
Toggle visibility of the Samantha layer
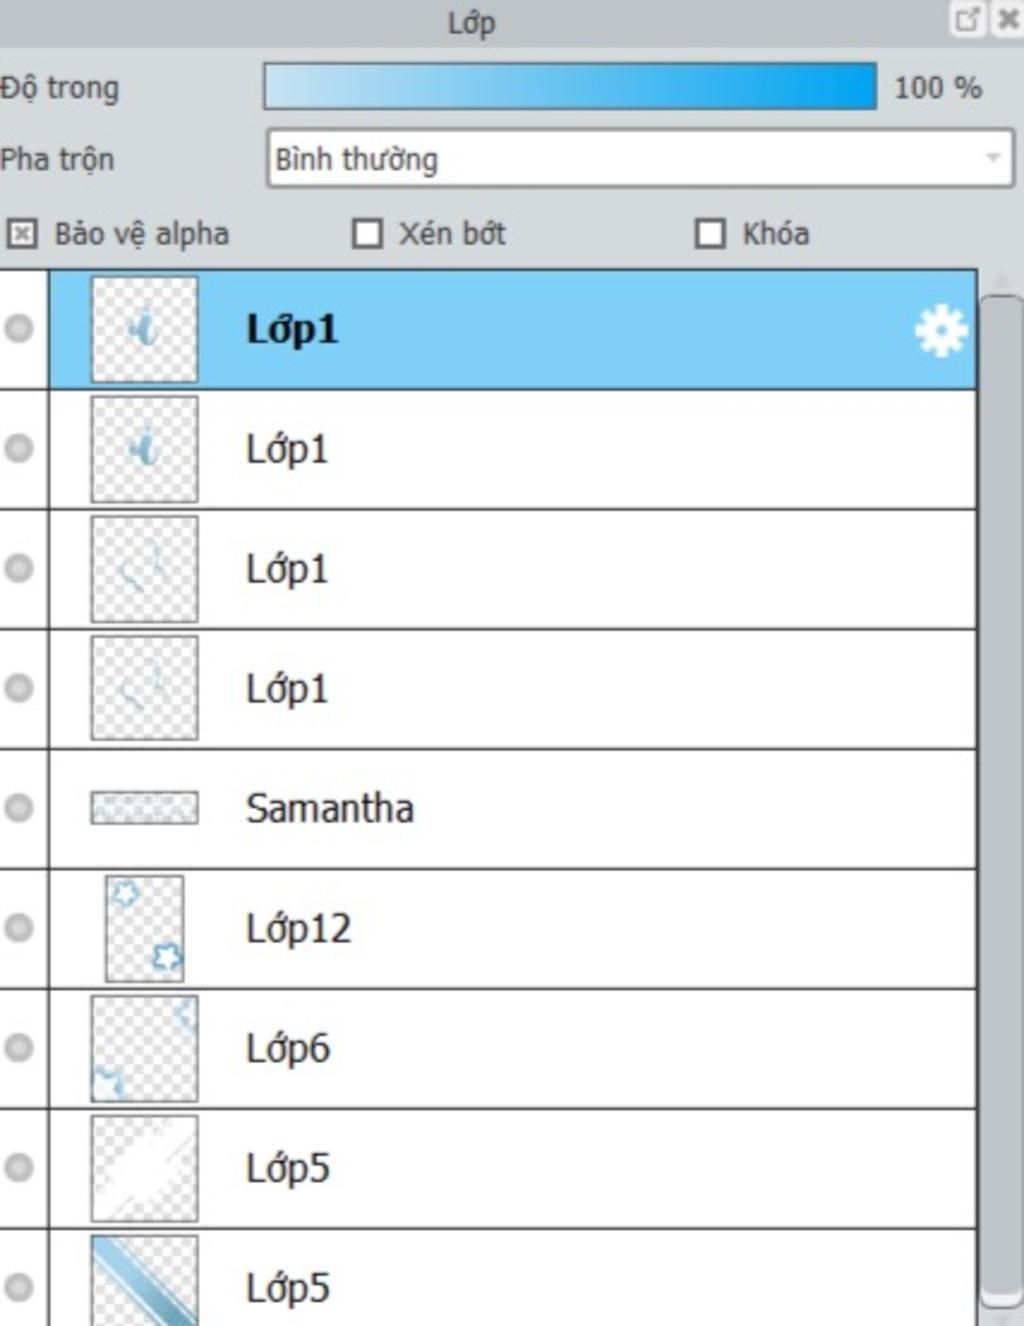coord(19,808)
